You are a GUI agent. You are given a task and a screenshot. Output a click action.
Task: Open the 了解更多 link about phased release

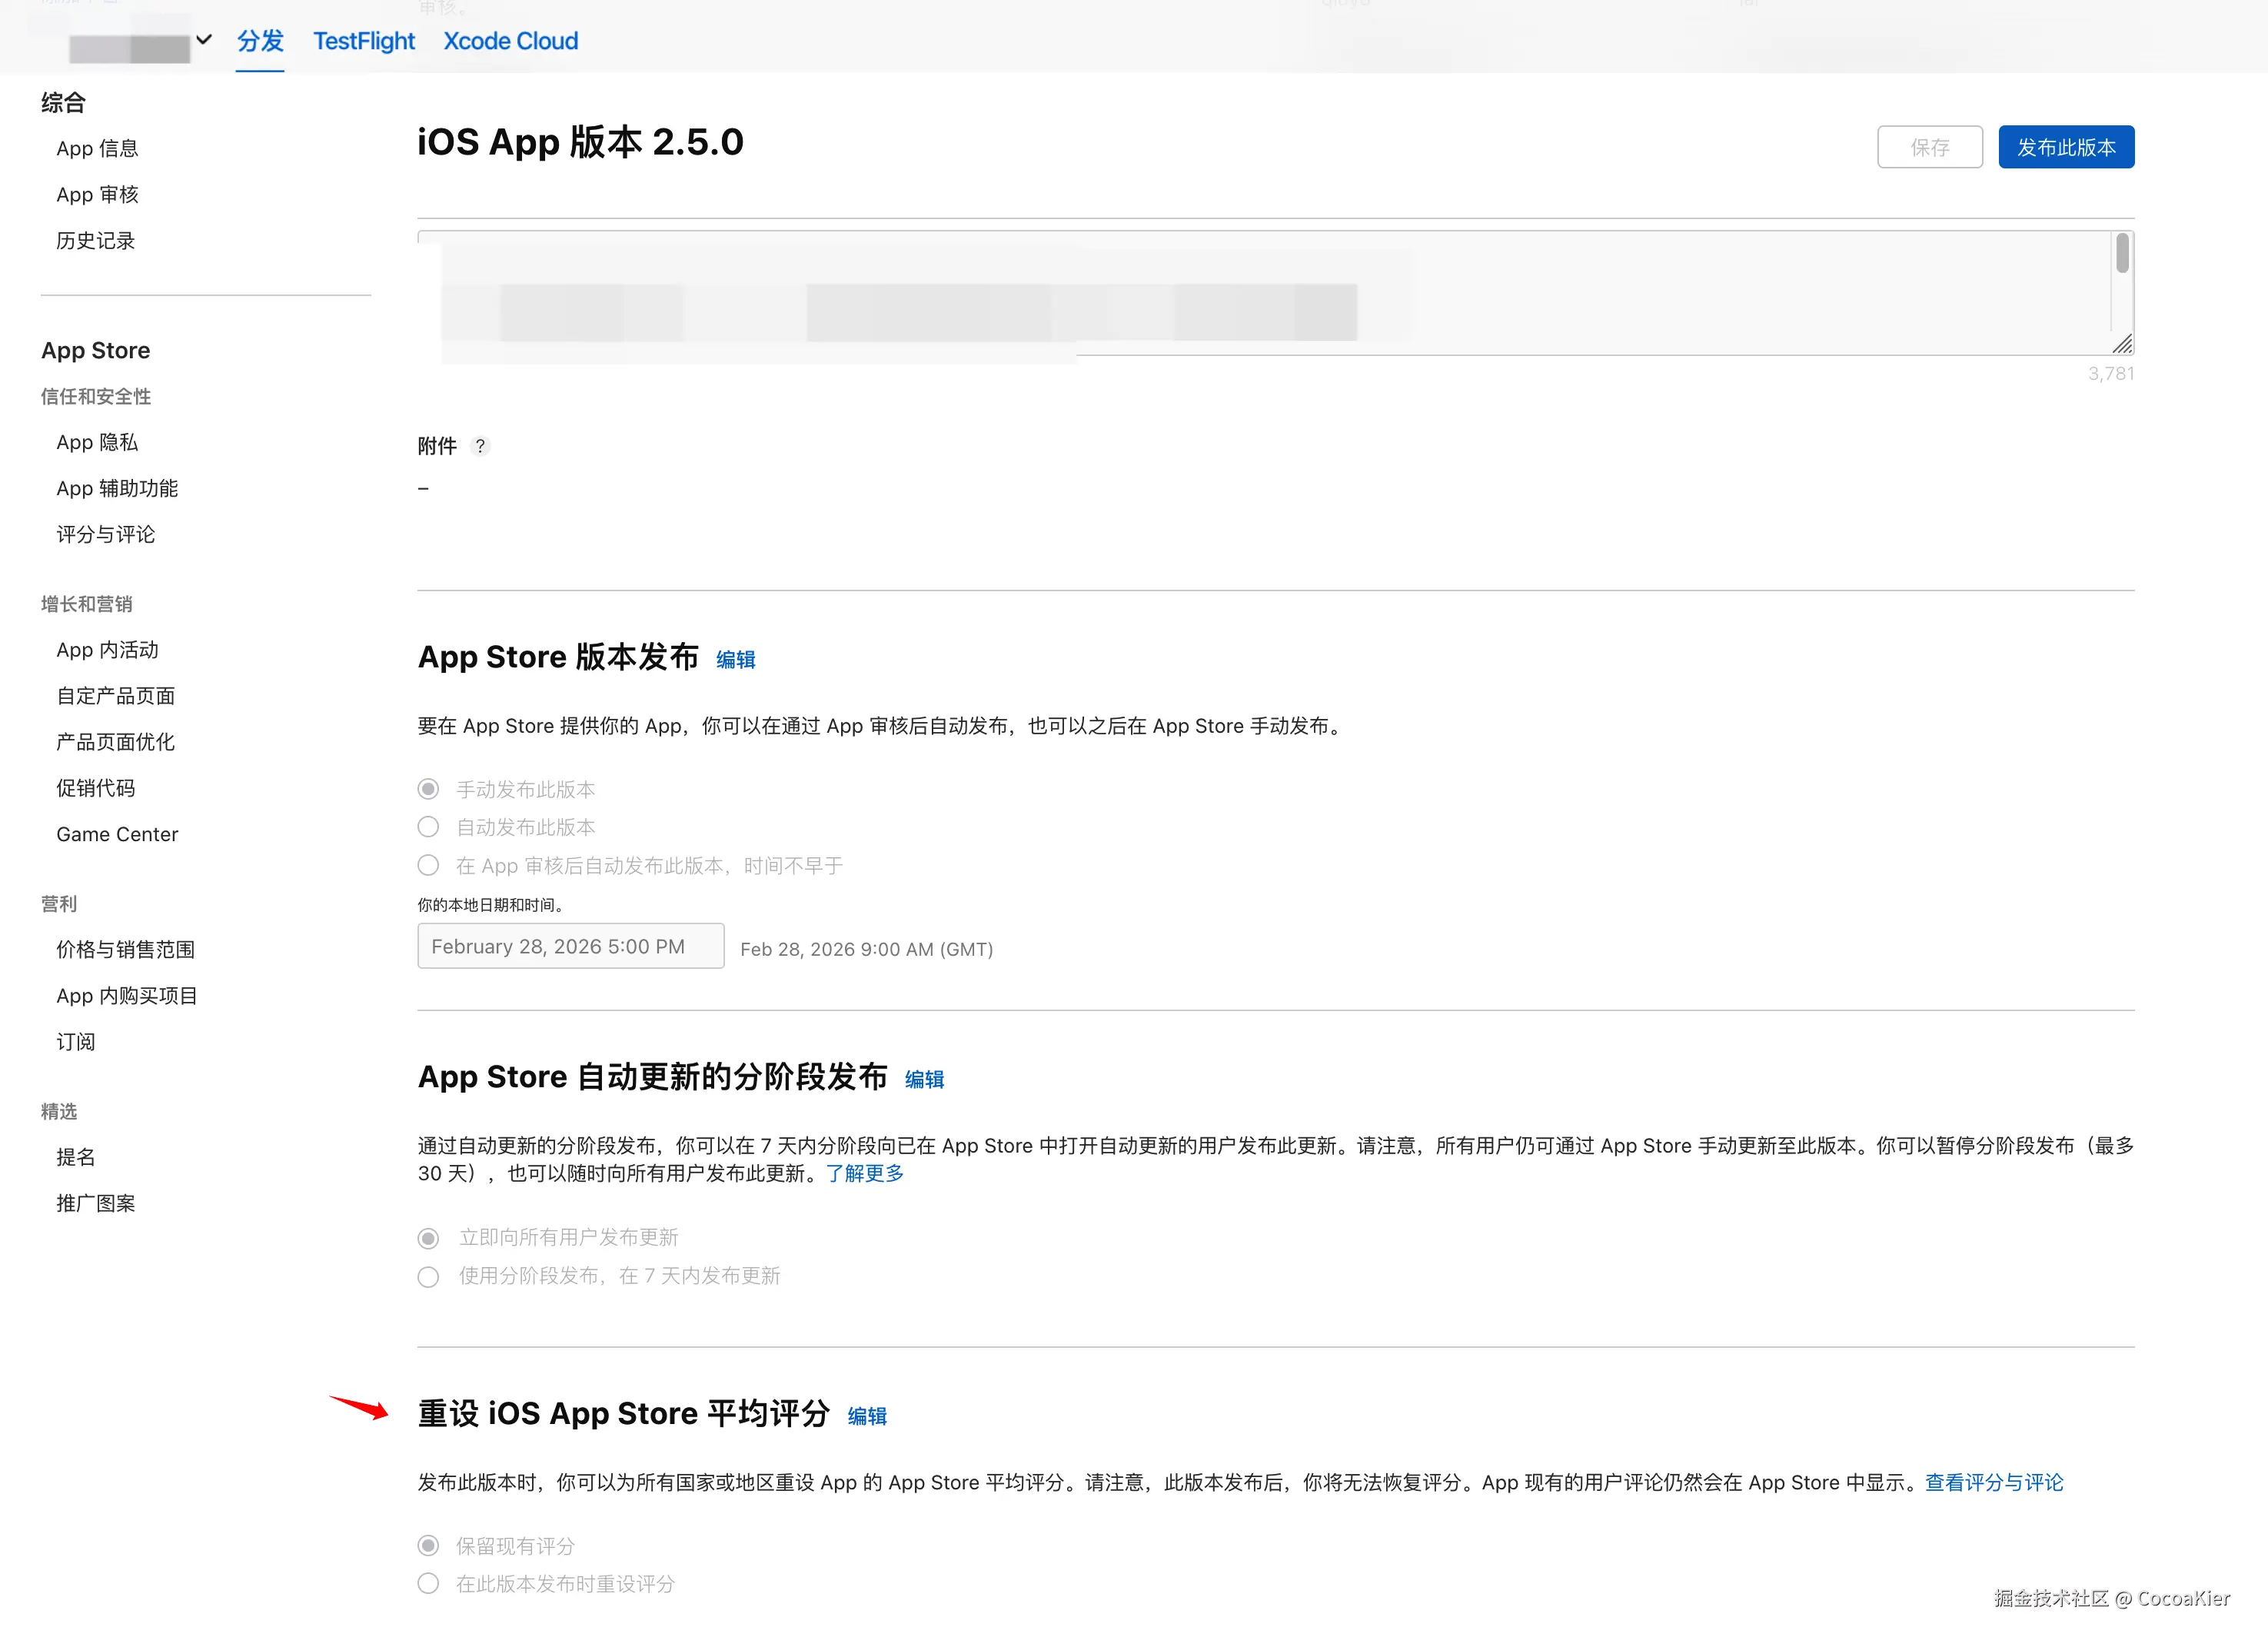coord(864,1173)
